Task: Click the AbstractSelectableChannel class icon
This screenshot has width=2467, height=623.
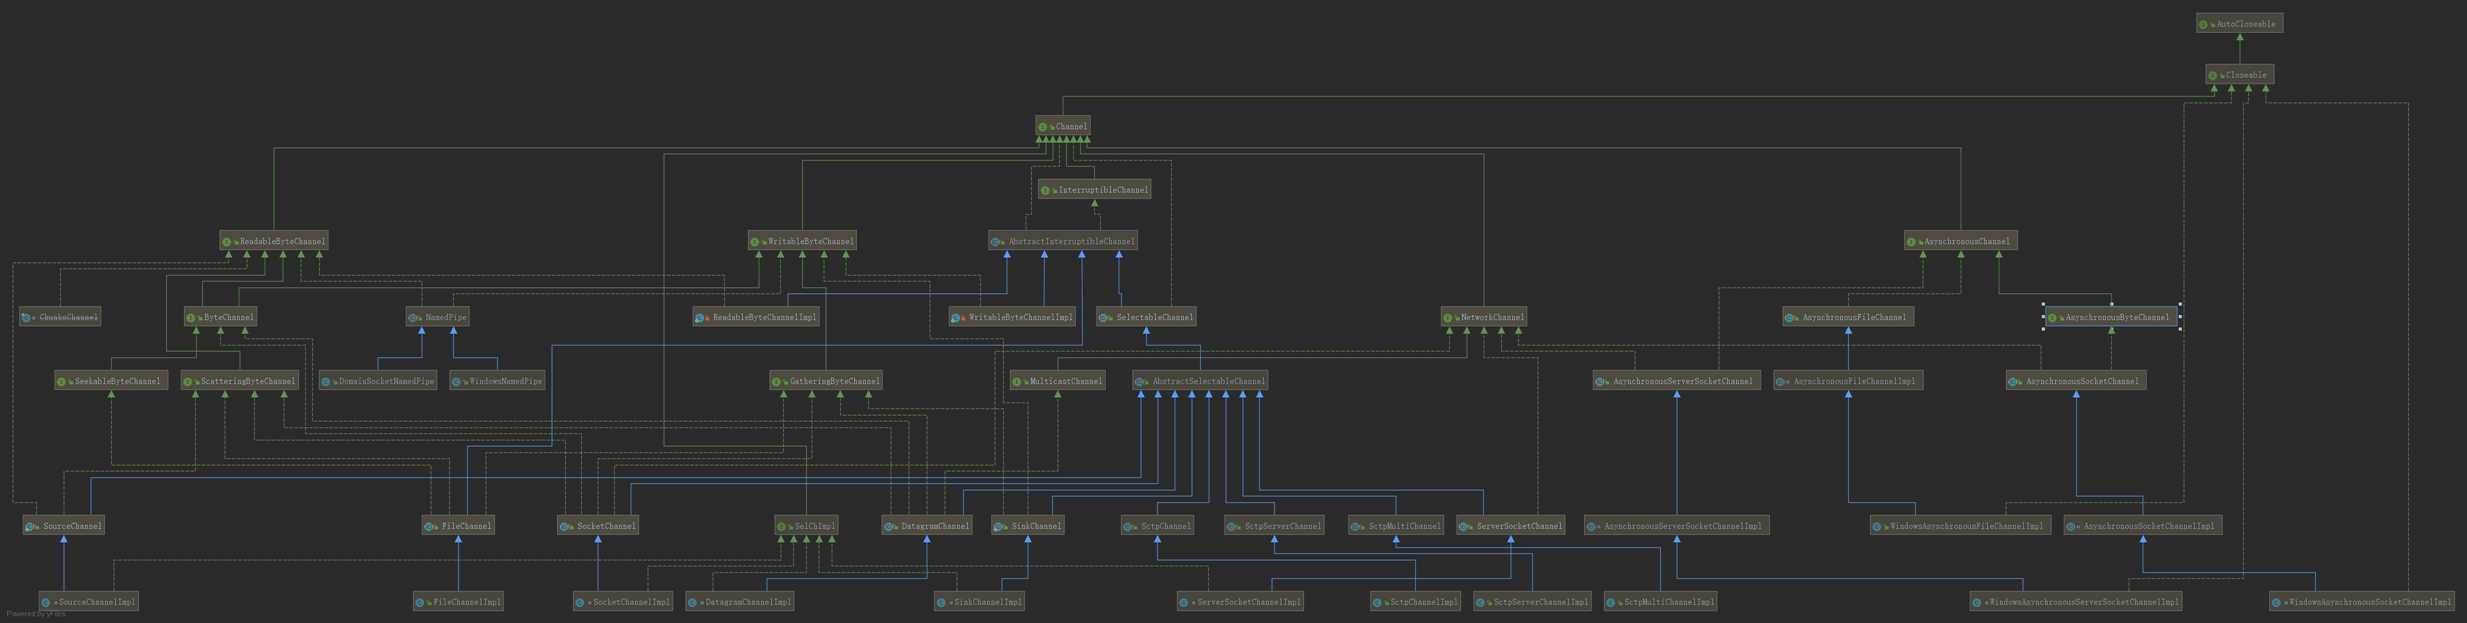Action: pyautogui.click(x=1140, y=382)
